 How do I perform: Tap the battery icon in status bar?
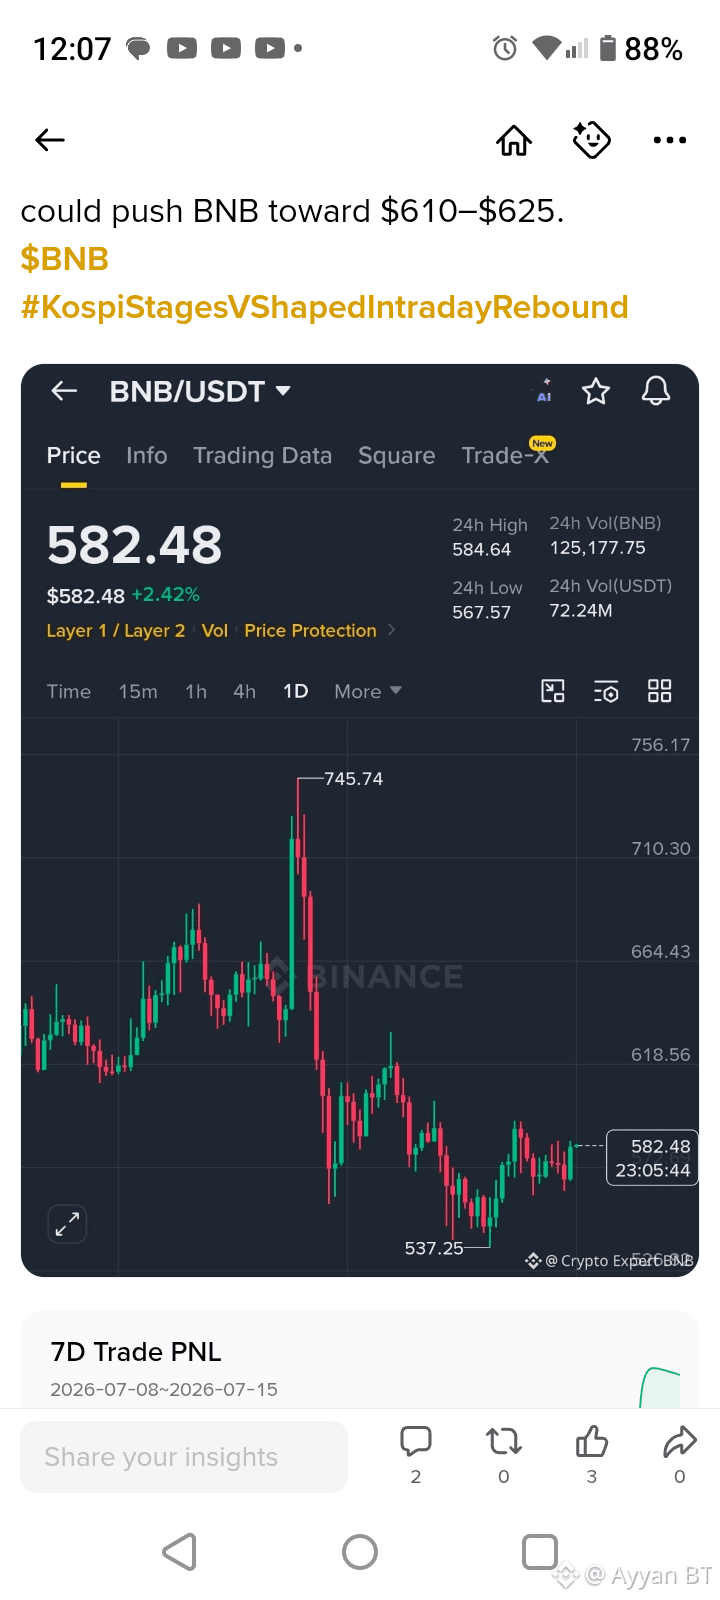(x=608, y=48)
